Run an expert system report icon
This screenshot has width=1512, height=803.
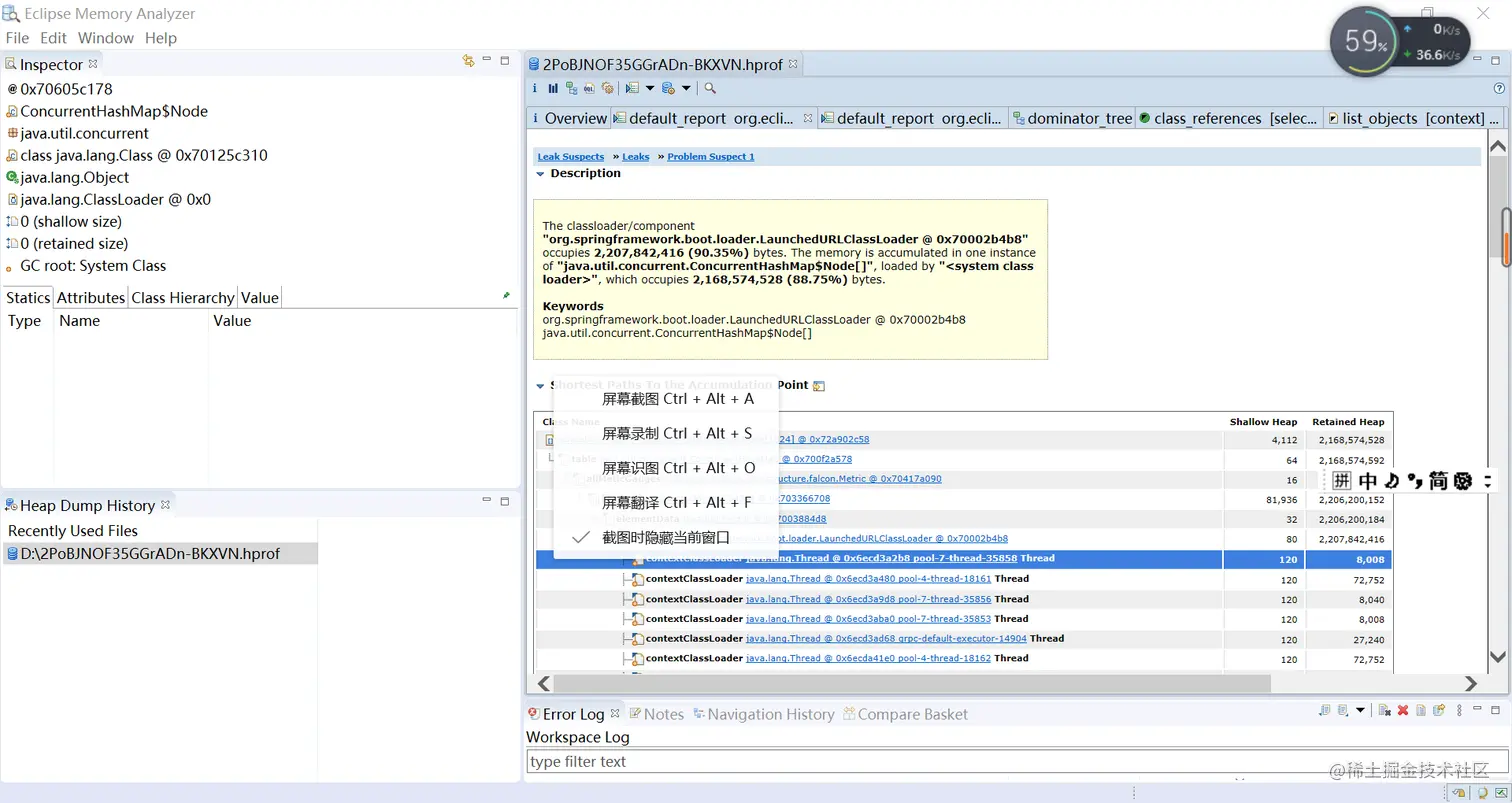point(632,88)
